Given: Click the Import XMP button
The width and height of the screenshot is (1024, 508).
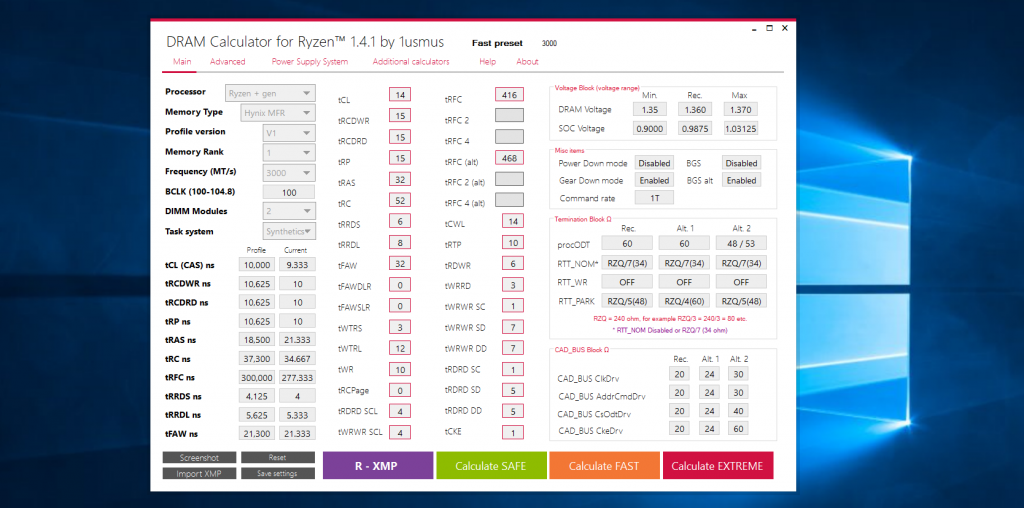Looking at the screenshot, I should [199, 473].
